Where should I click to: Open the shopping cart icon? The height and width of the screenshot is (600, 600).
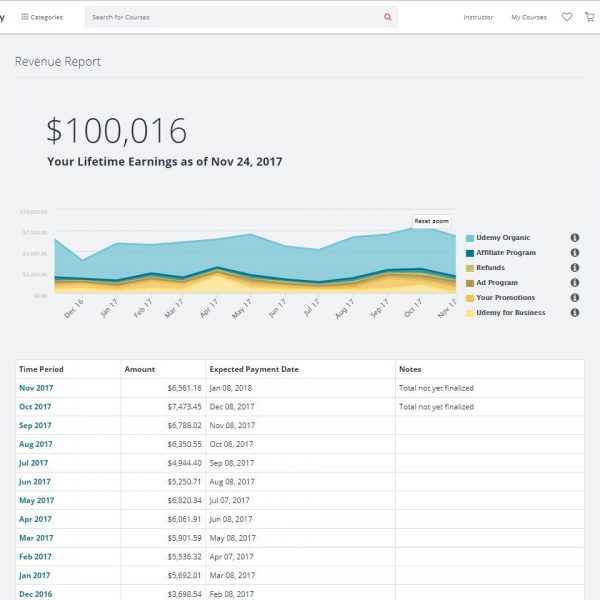coord(590,17)
